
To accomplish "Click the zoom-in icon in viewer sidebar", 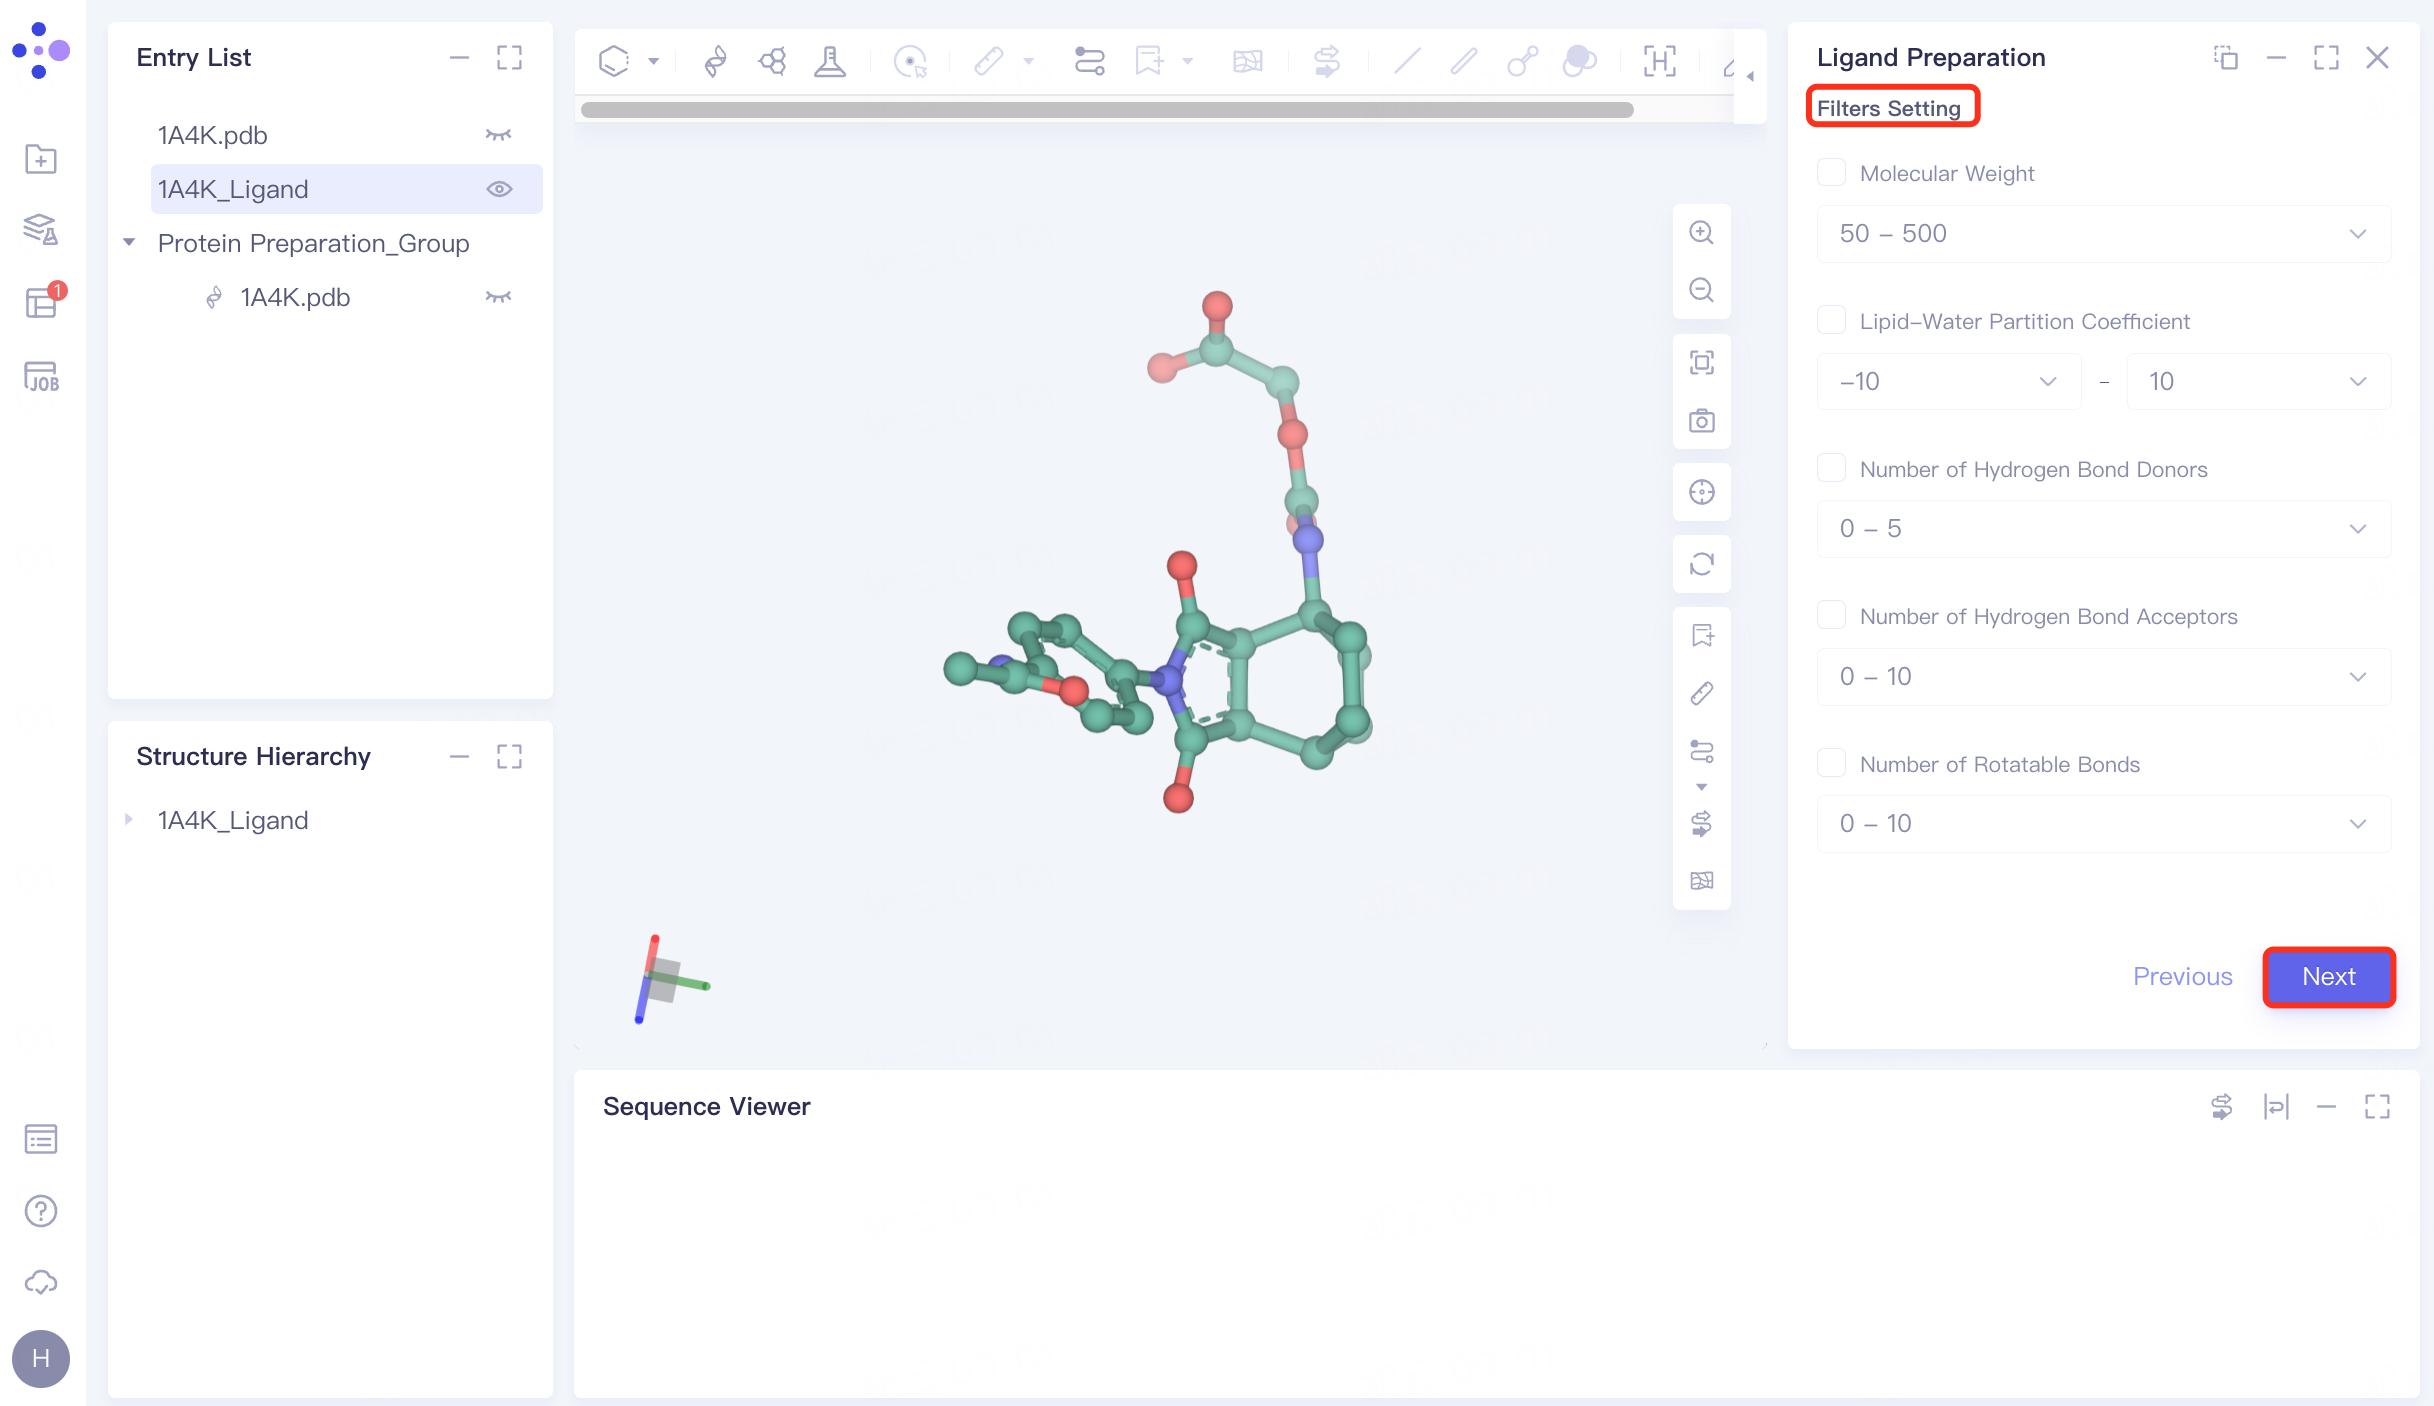I will (1701, 232).
